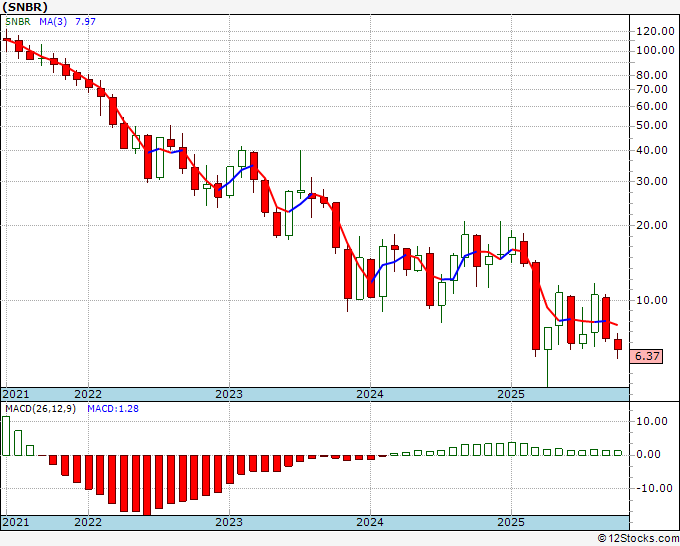Click the 100.00 price axis label
The height and width of the screenshot is (546, 680).
(655, 50)
